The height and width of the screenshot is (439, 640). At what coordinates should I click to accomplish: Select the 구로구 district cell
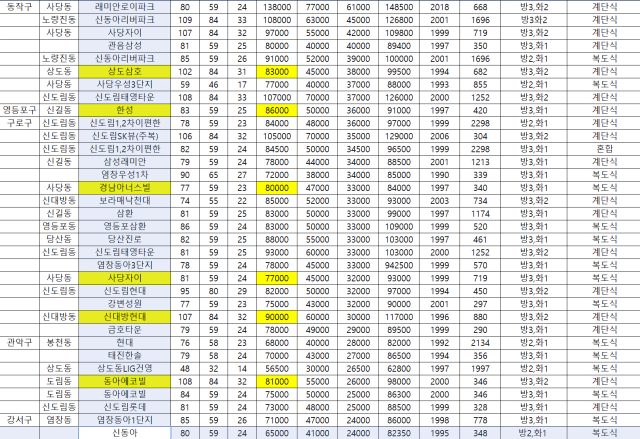(x=20, y=123)
